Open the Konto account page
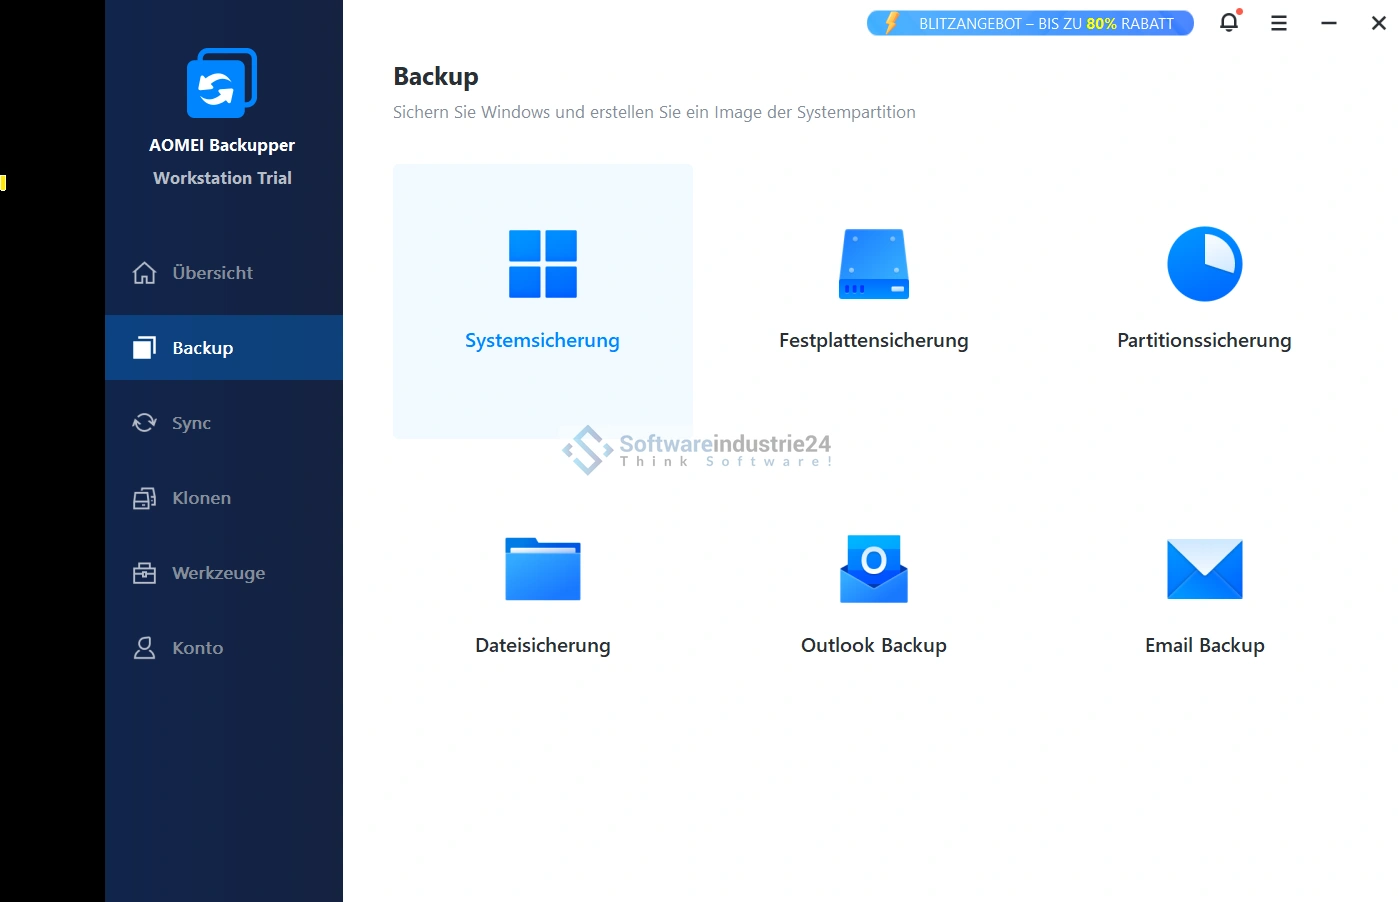 [197, 648]
